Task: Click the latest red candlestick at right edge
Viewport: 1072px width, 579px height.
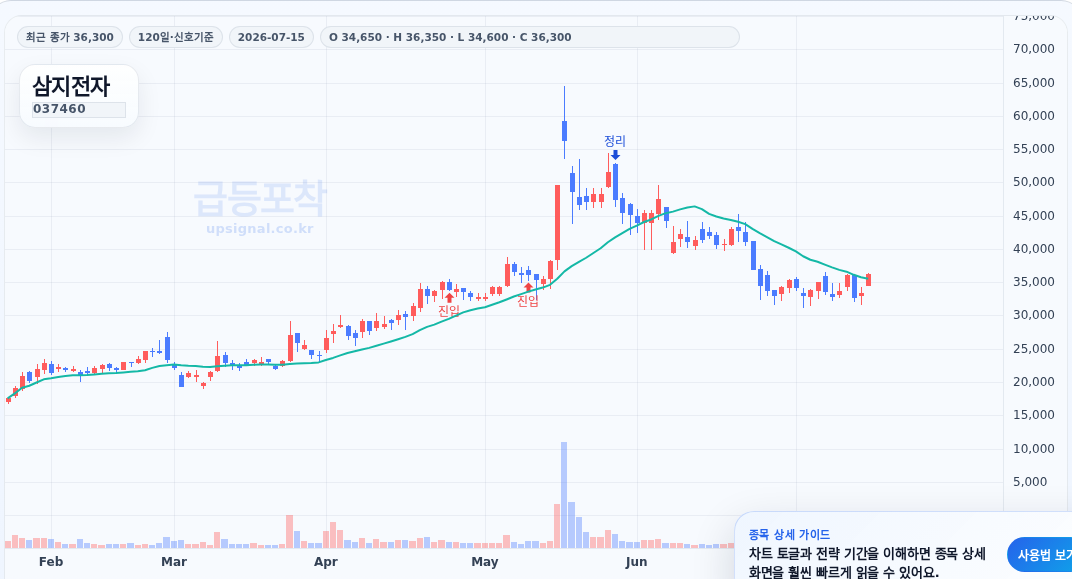Action: [868, 280]
